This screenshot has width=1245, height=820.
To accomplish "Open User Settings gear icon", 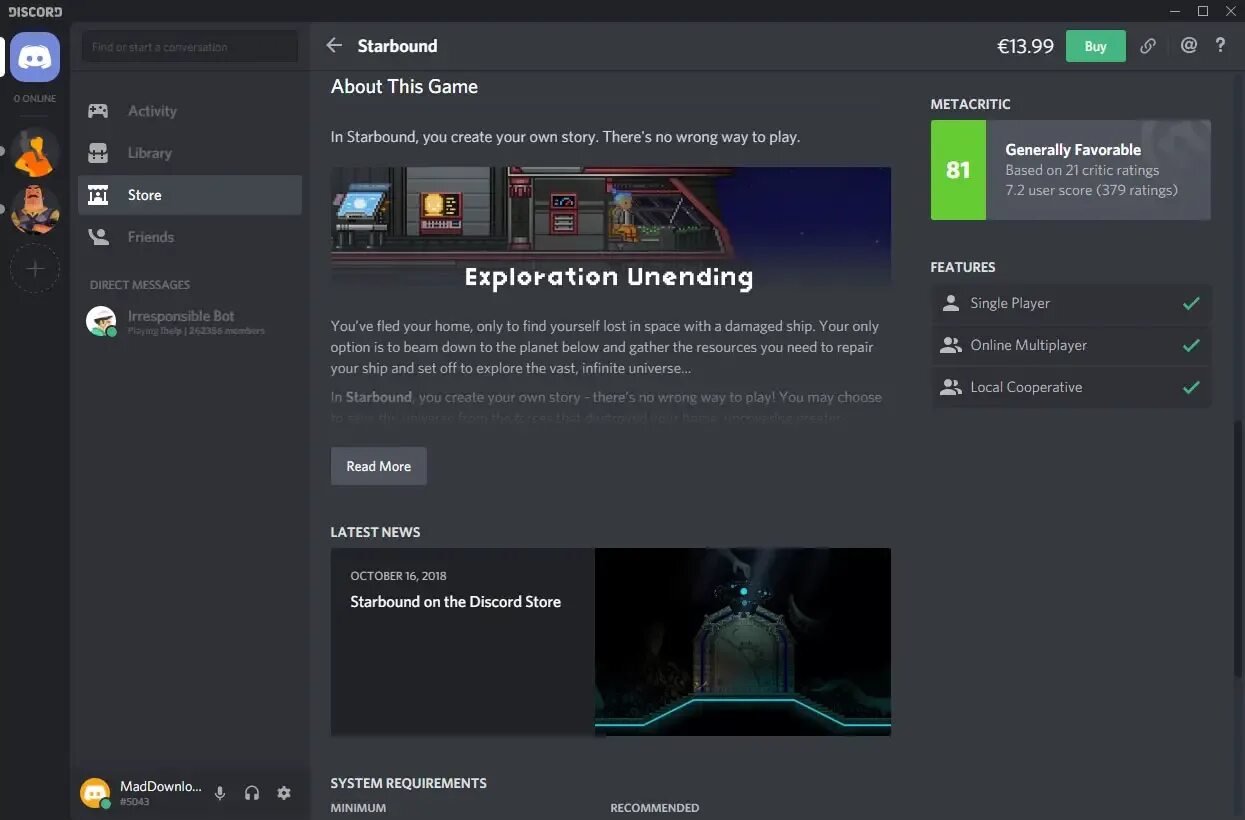I will point(284,793).
